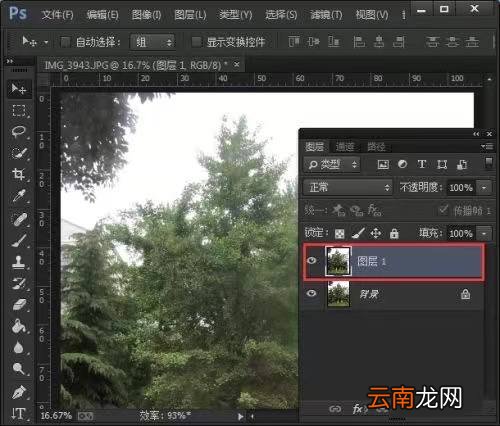The height and width of the screenshot is (426, 500).
Task: Click the align left edges icon
Action: (359, 42)
